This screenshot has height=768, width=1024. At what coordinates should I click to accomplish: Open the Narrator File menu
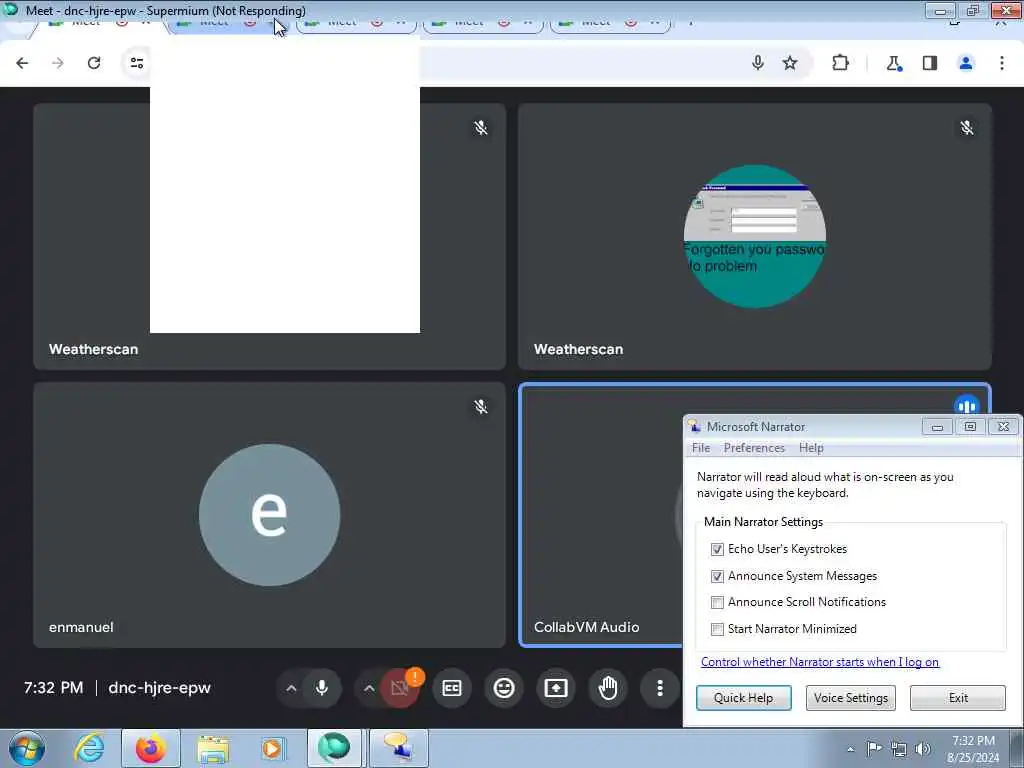pyautogui.click(x=701, y=448)
